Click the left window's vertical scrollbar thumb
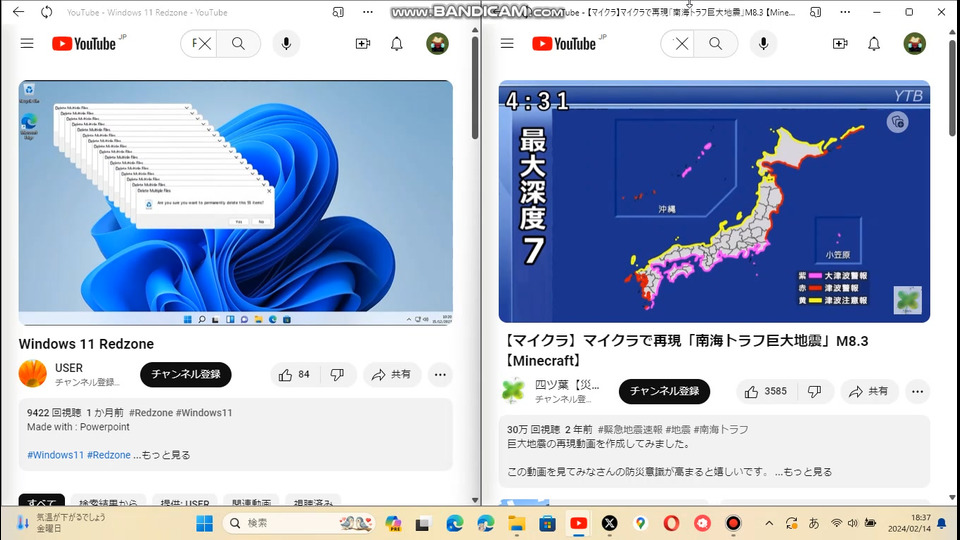The width and height of the screenshot is (960, 540). pyautogui.click(x=474, y=88)
